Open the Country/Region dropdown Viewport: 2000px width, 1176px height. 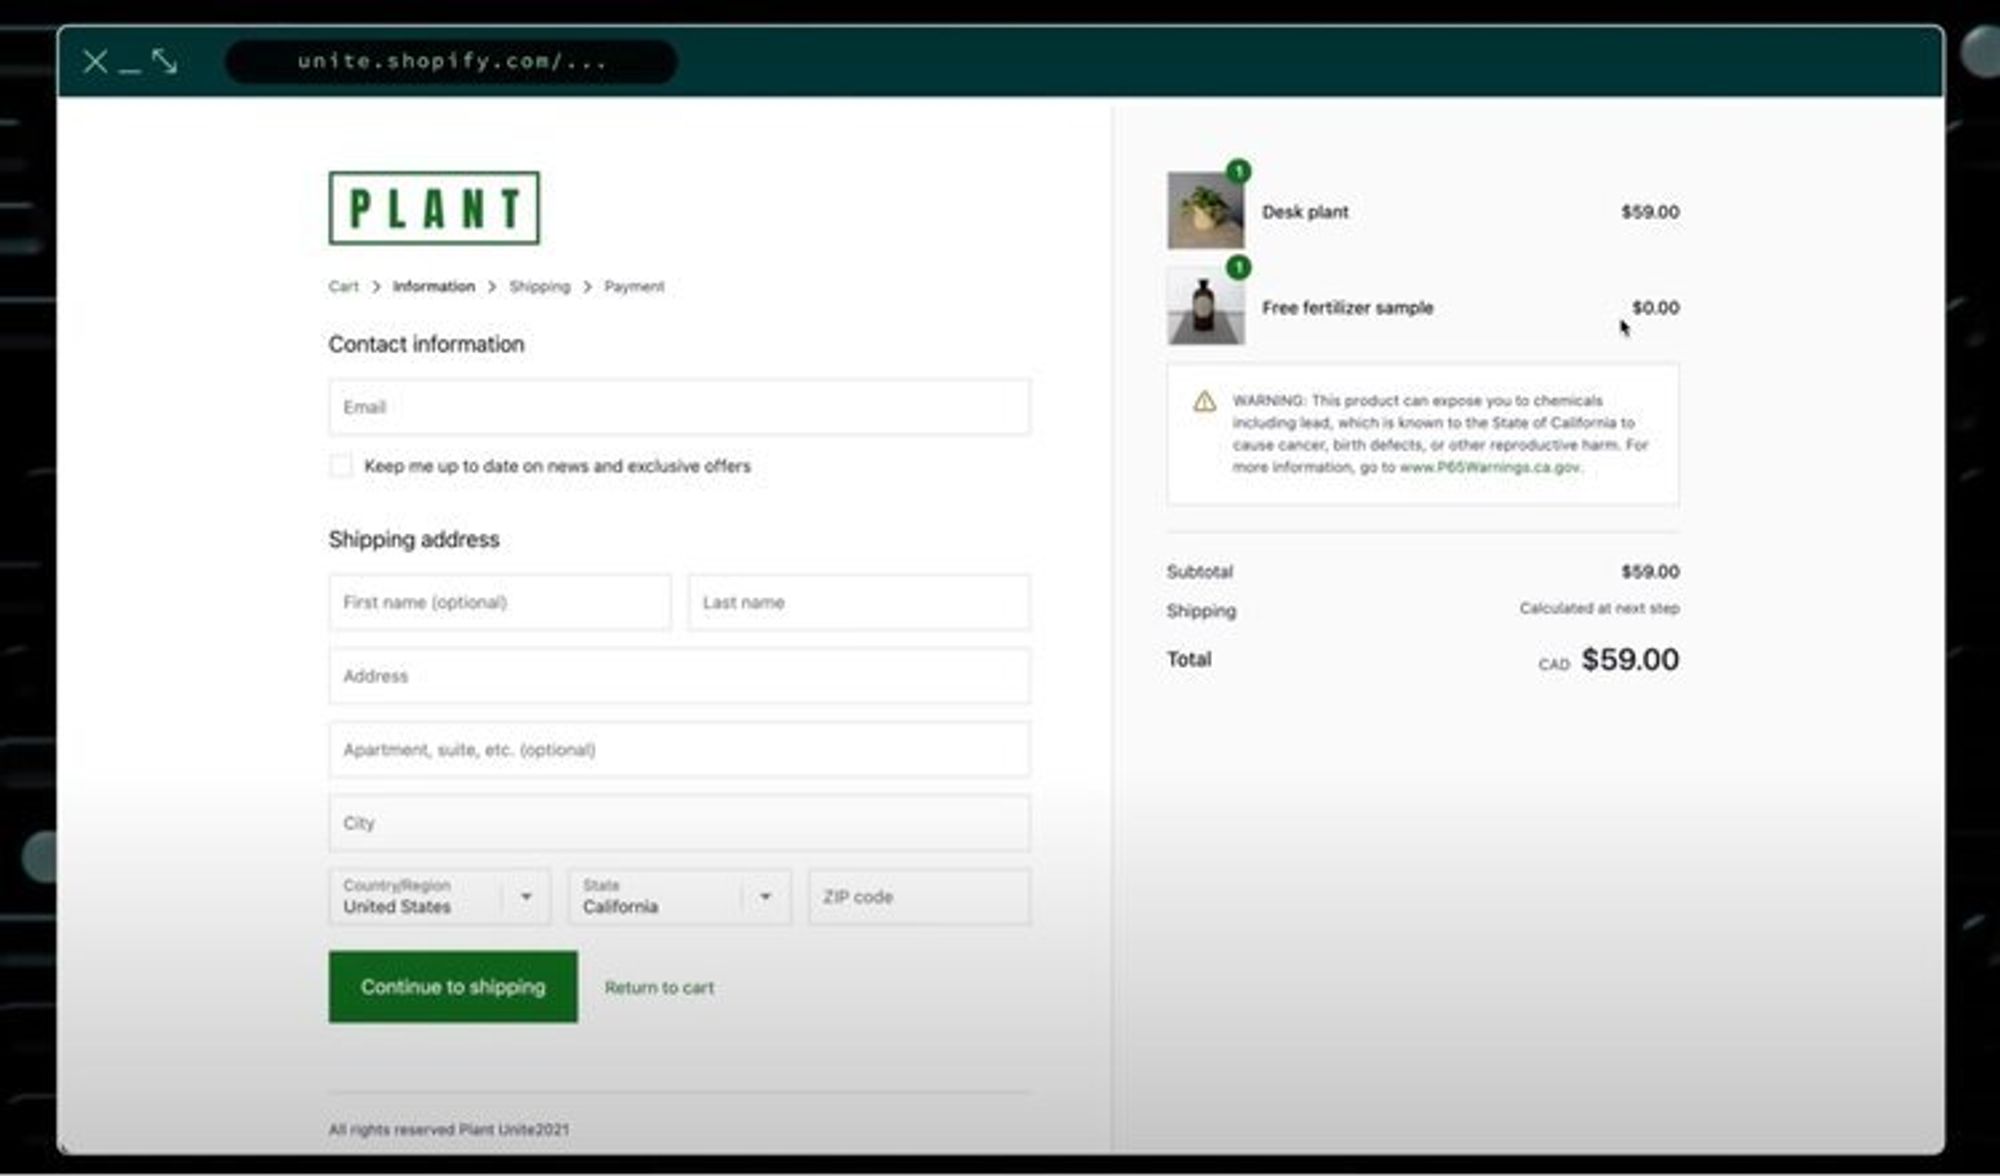[439, 897]
